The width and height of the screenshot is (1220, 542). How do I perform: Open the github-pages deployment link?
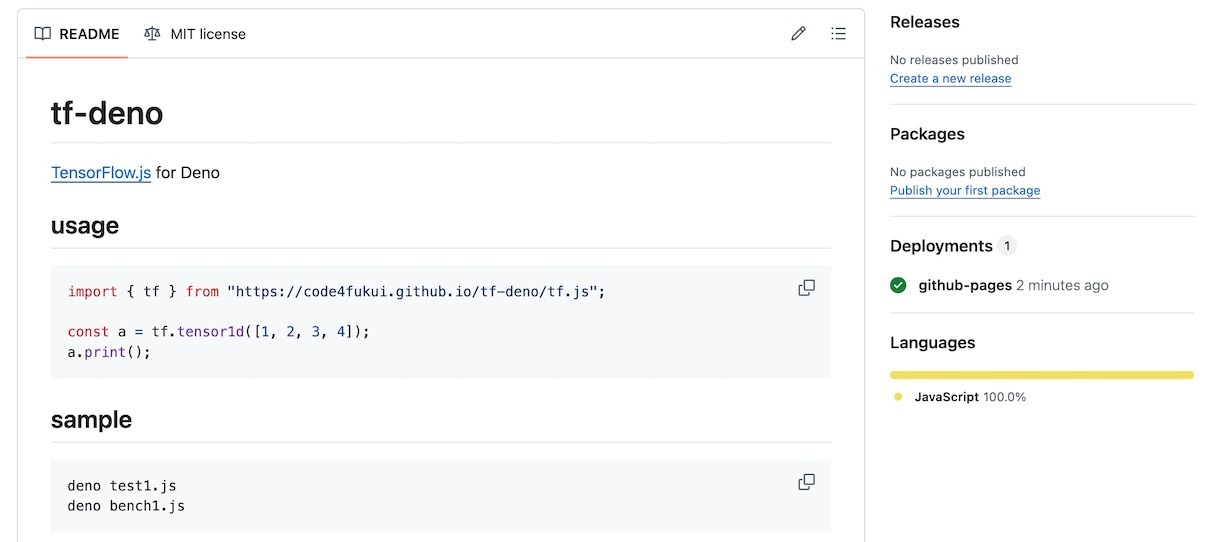click(965, 285)
